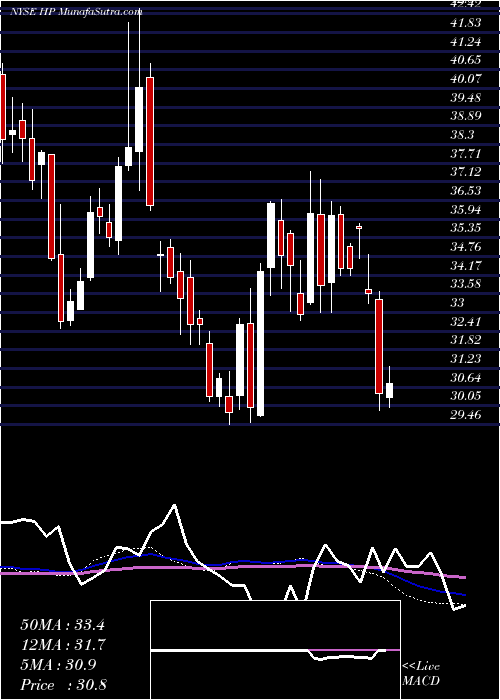The height and width of the screenshot is (700, 500).
Task: Click the 35.94 price axis label
Action: click(466, 209)
